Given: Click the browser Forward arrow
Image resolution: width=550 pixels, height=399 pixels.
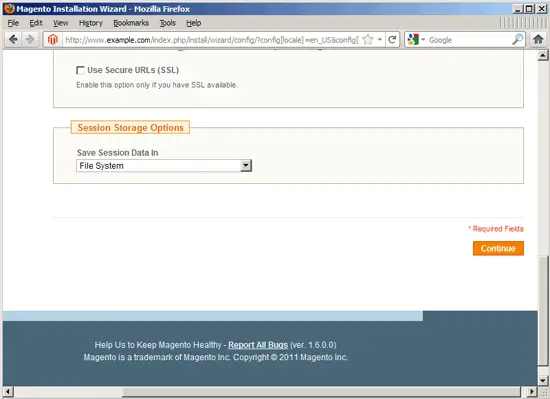Looking at the screenshot, I should click(x=30, y=39).
